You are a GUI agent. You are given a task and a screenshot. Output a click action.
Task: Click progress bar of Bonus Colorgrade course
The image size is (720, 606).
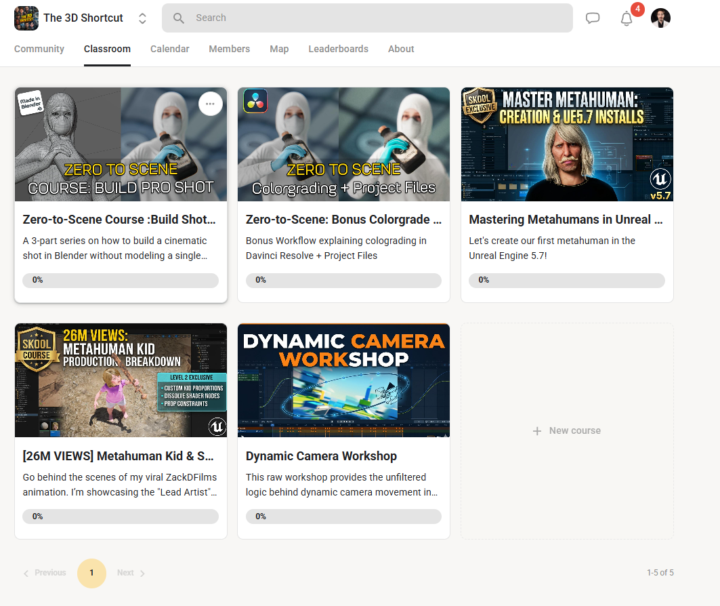[343, 280]
